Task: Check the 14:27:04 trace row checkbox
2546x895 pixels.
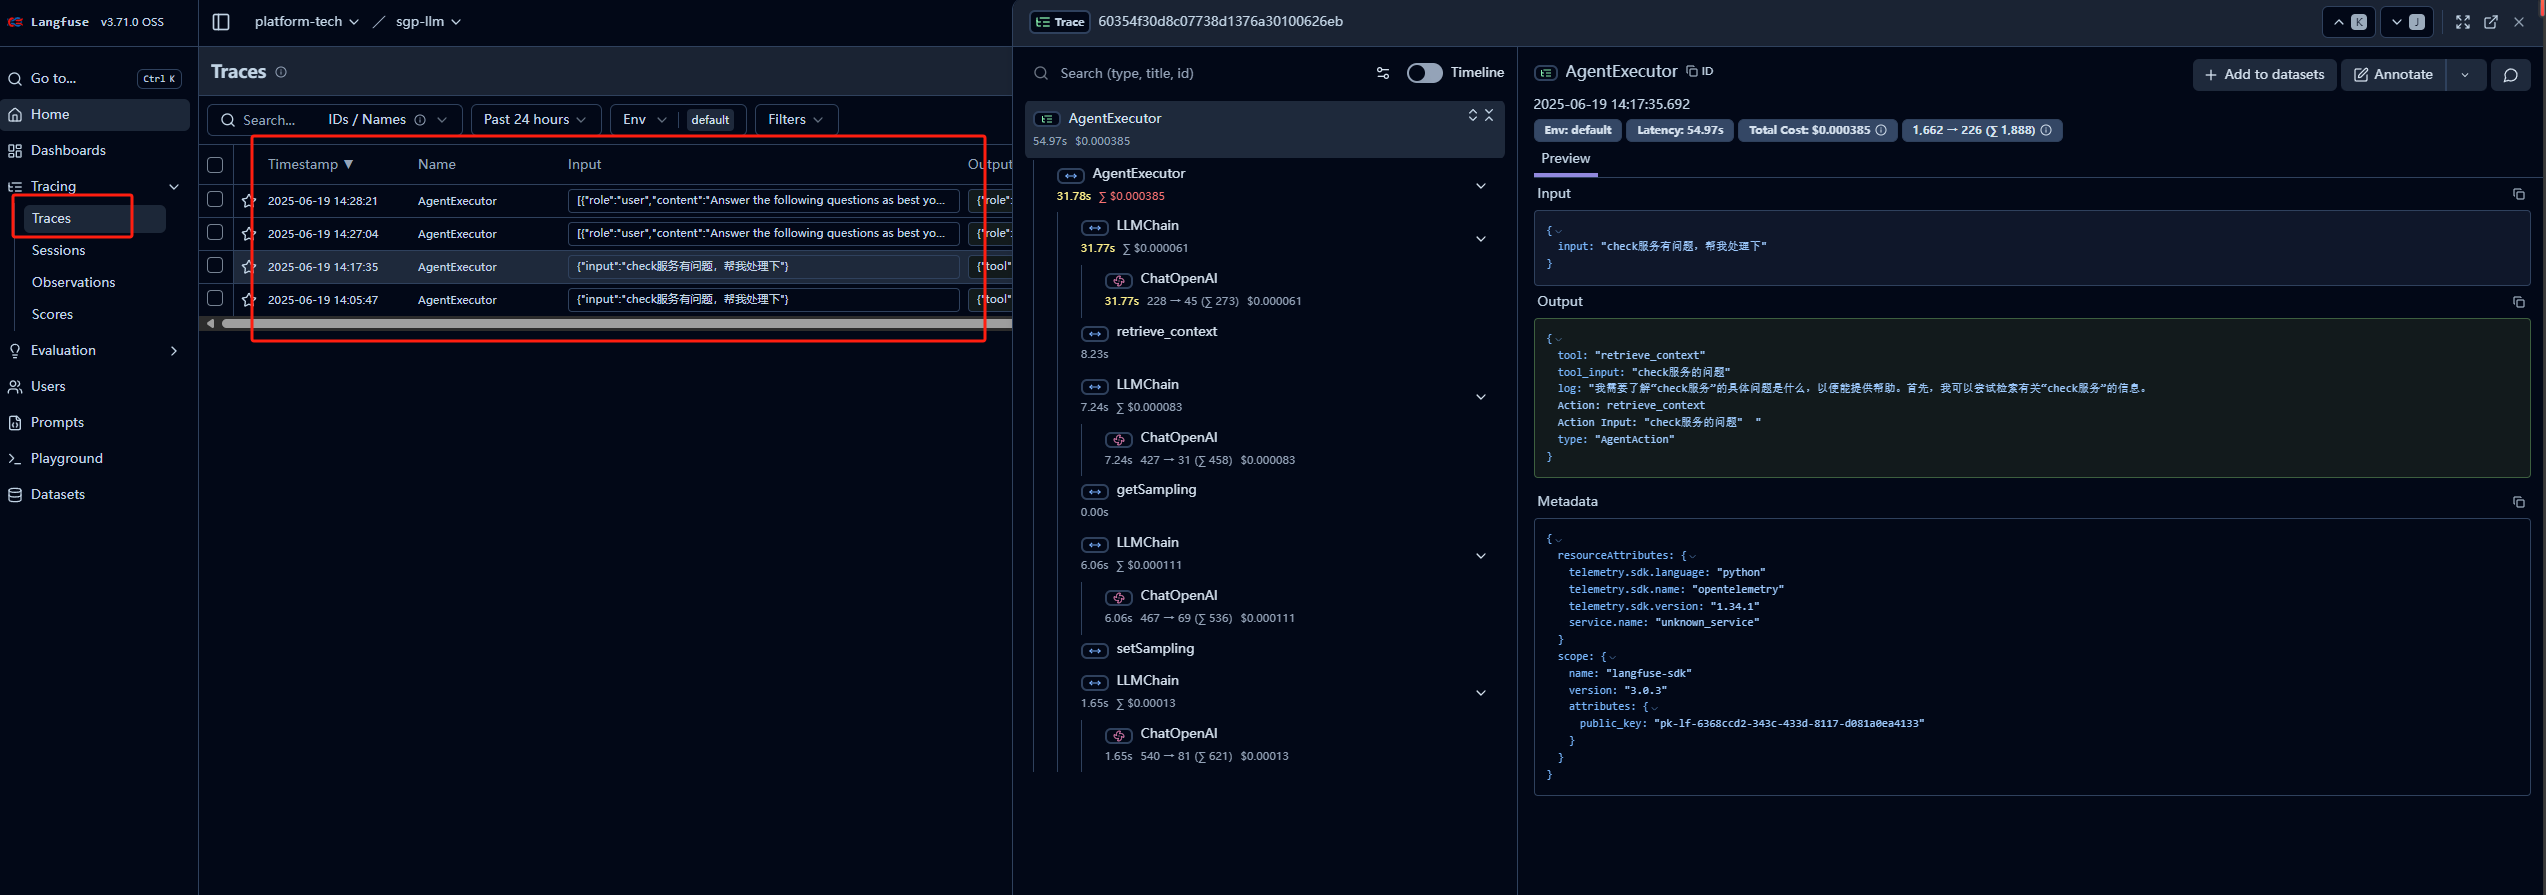Action: click(215, 233)
